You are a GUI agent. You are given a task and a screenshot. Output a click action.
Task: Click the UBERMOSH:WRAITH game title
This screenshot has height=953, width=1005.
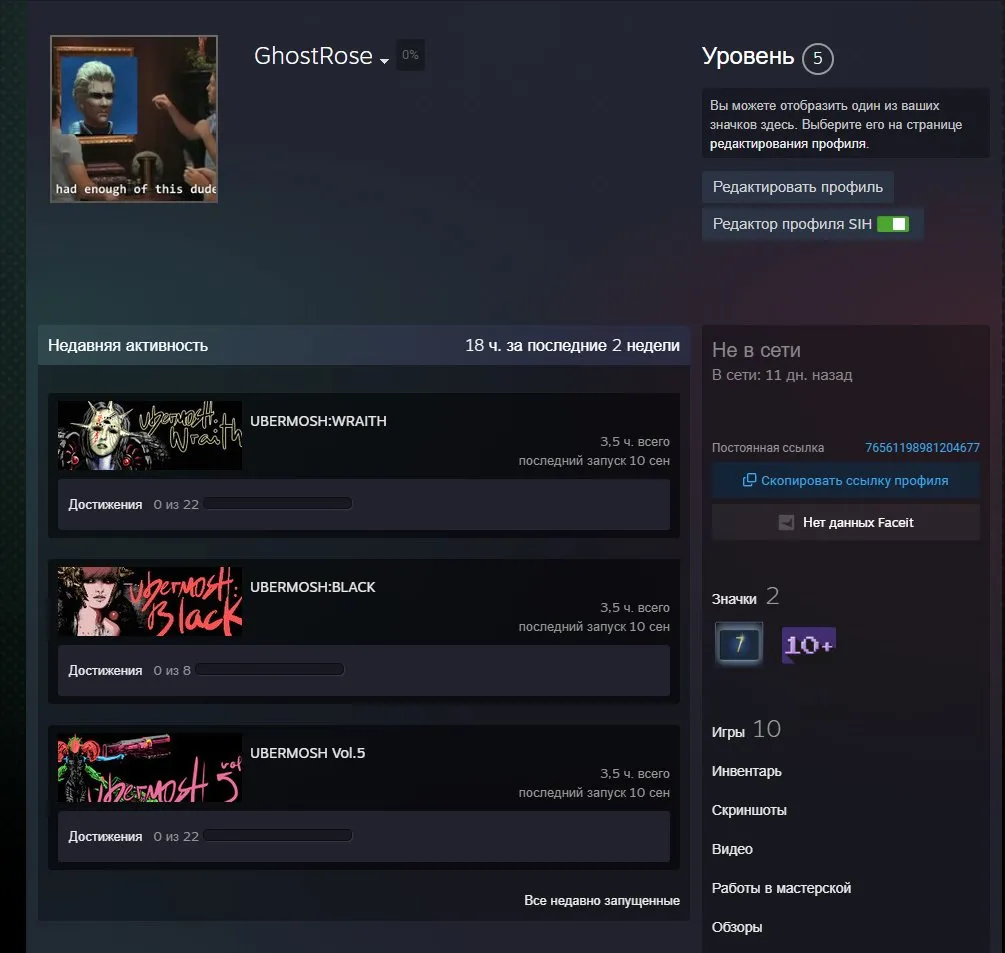tap(318, 421)
